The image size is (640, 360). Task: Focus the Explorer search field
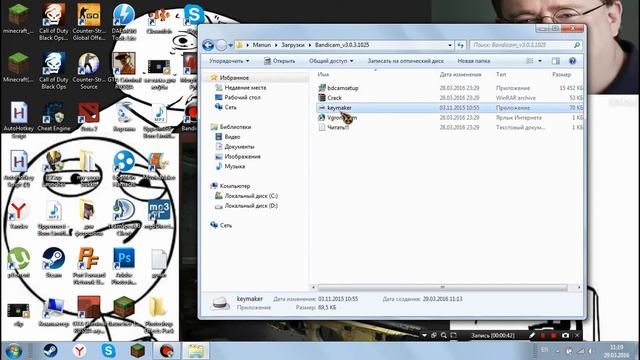tap(525, 45)
